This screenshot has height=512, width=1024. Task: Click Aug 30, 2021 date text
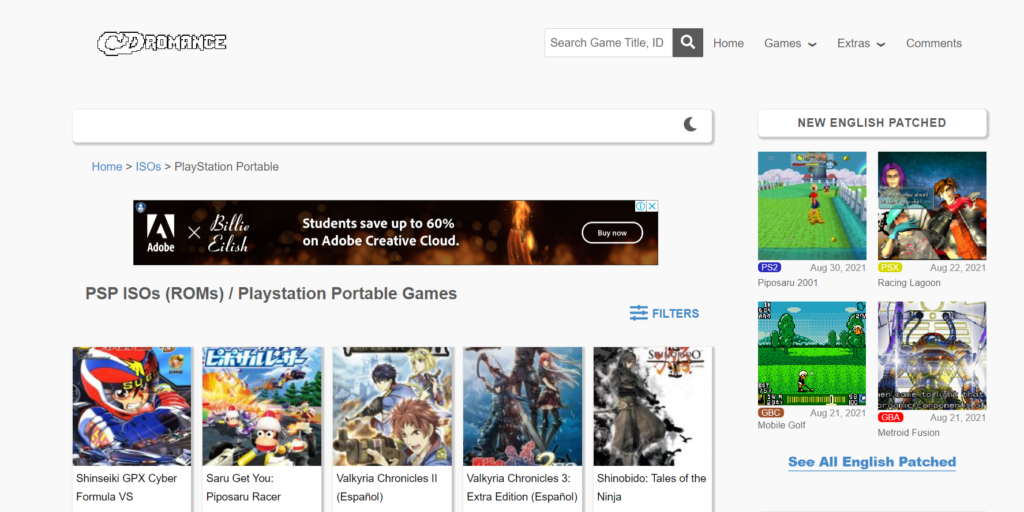pyautogui.click(x=838, y=268)
